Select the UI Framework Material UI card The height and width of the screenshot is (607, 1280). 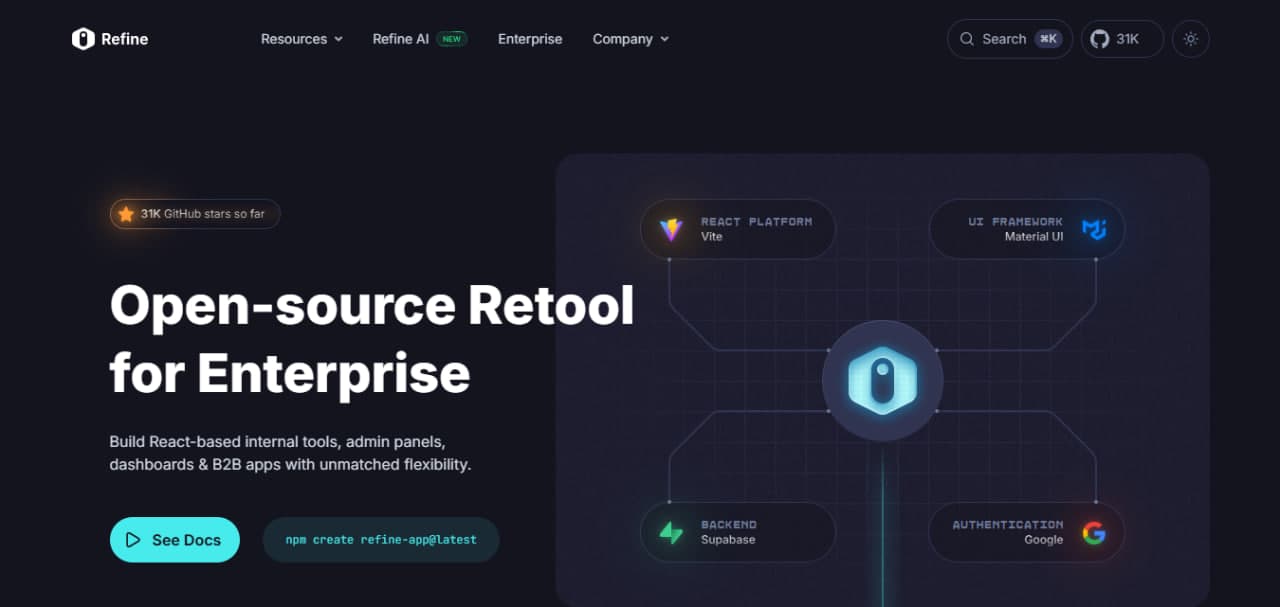1027,229
